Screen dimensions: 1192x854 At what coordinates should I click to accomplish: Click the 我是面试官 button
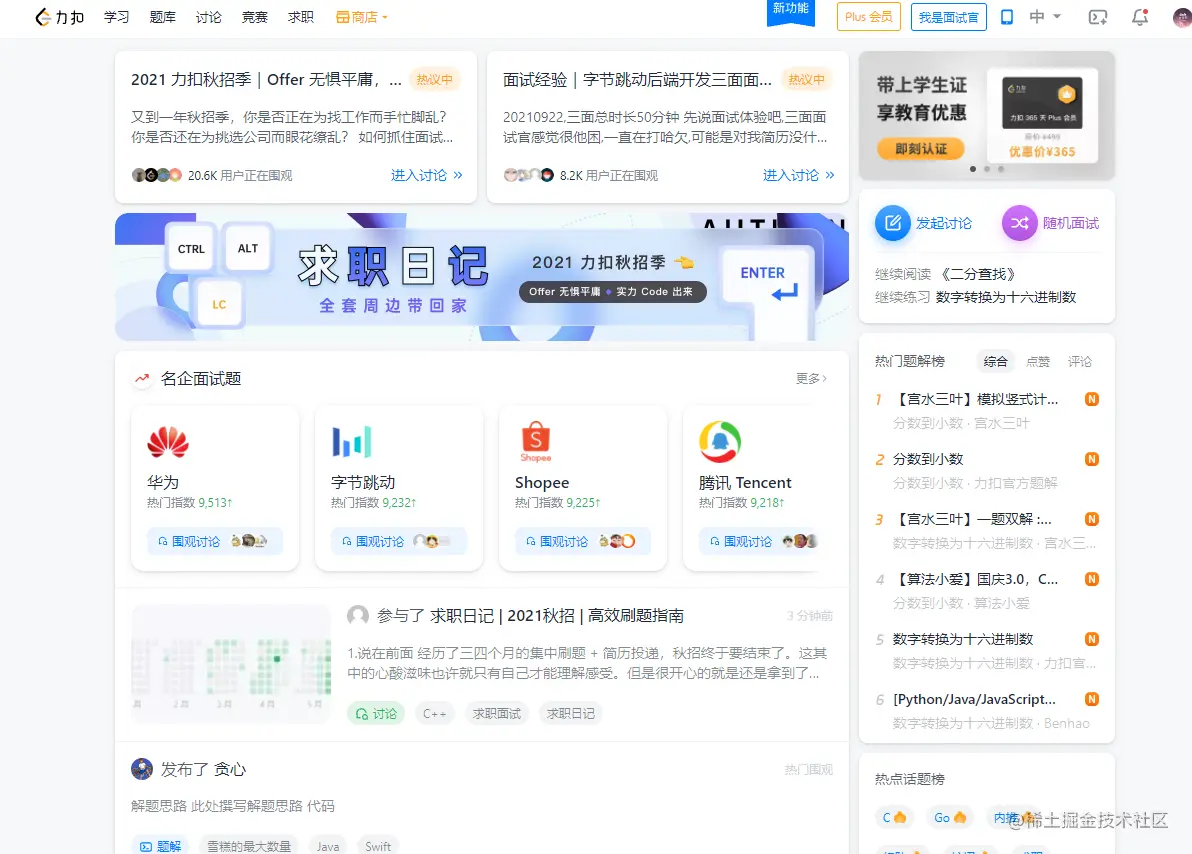(x=949, y=17)
